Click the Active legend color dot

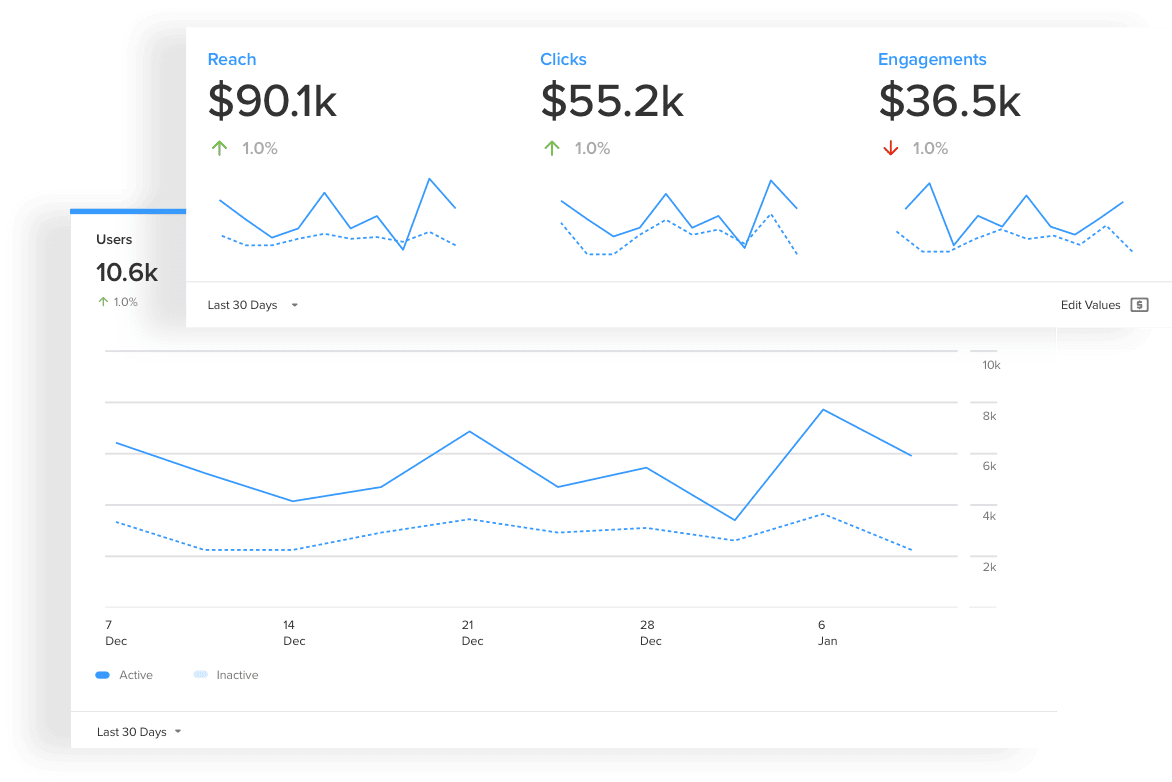click(102, 675)
